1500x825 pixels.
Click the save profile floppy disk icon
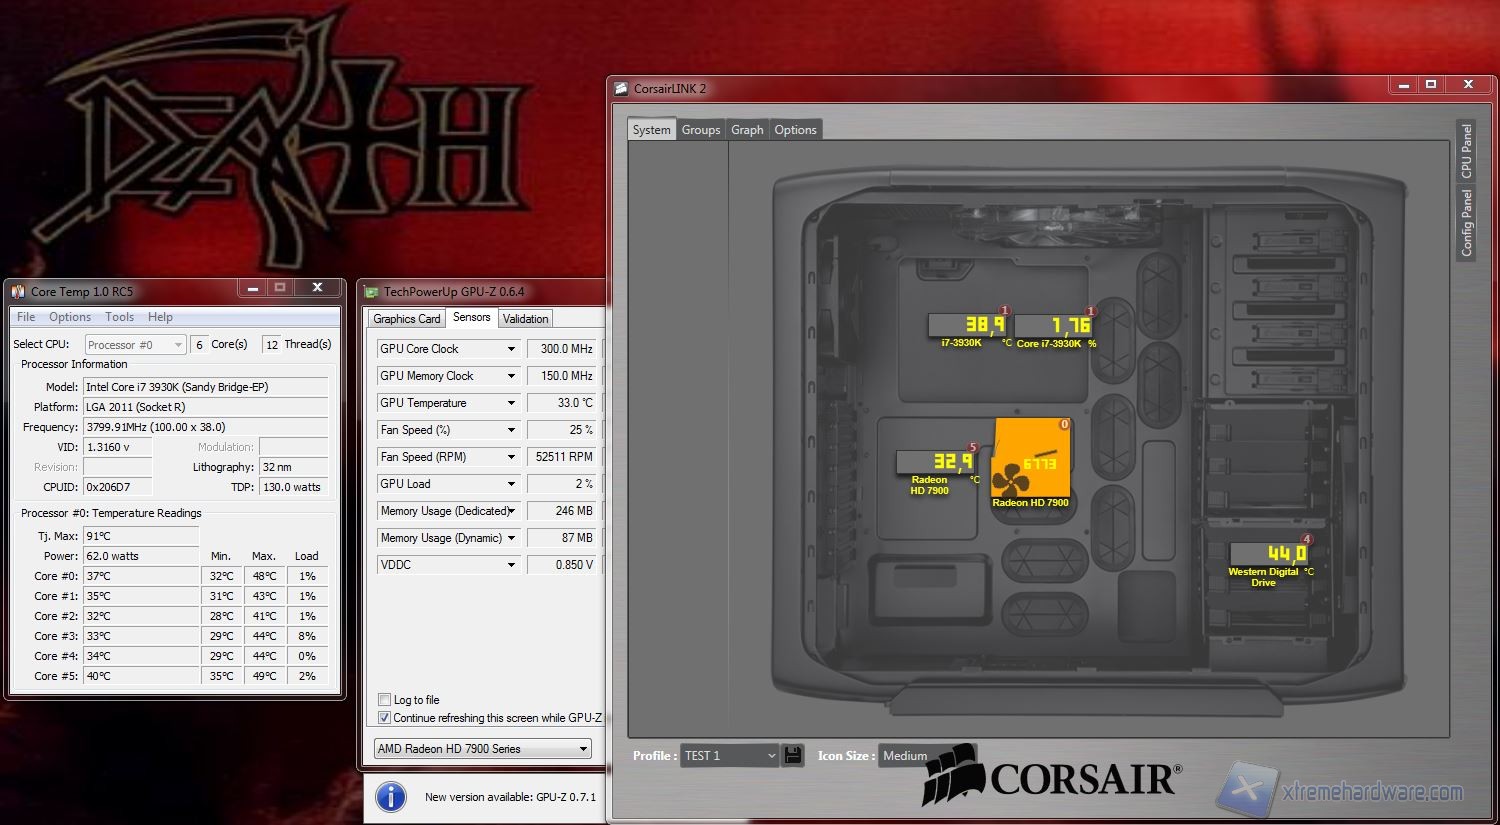pos(793,755)
